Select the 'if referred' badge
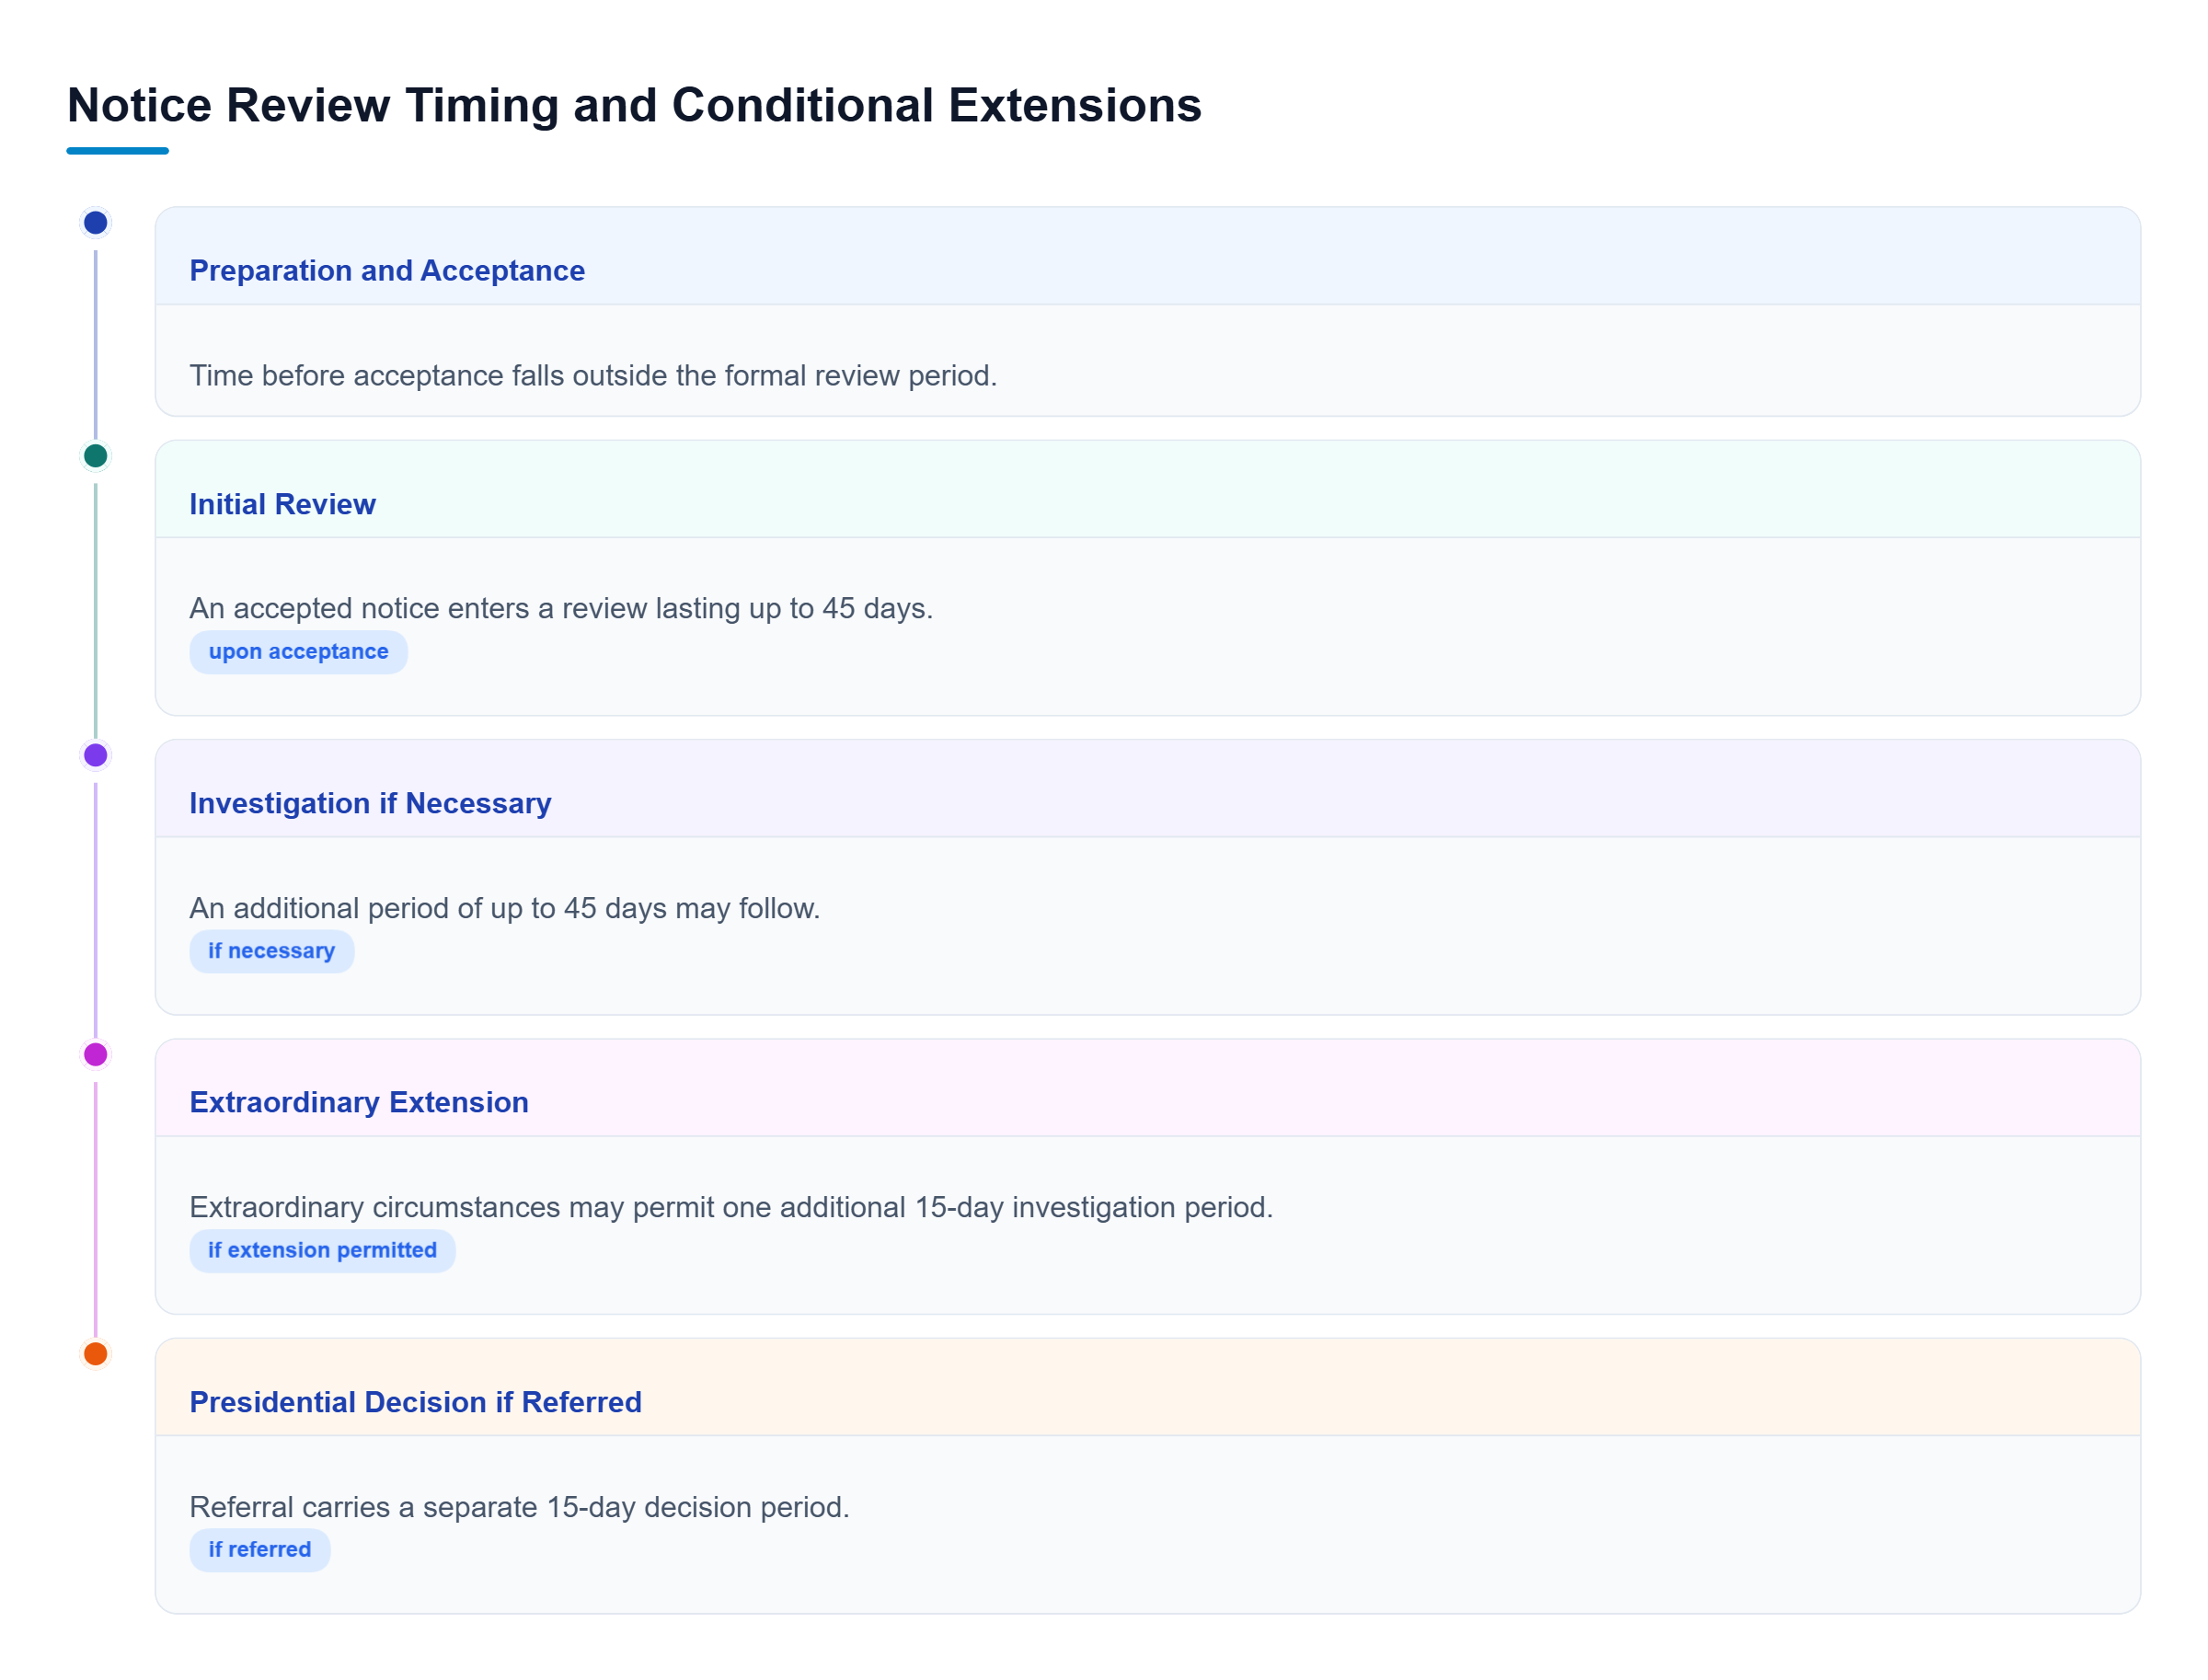This screenshot has height=1680, width=2208. pyautogui.click(x=259, y=1549)
